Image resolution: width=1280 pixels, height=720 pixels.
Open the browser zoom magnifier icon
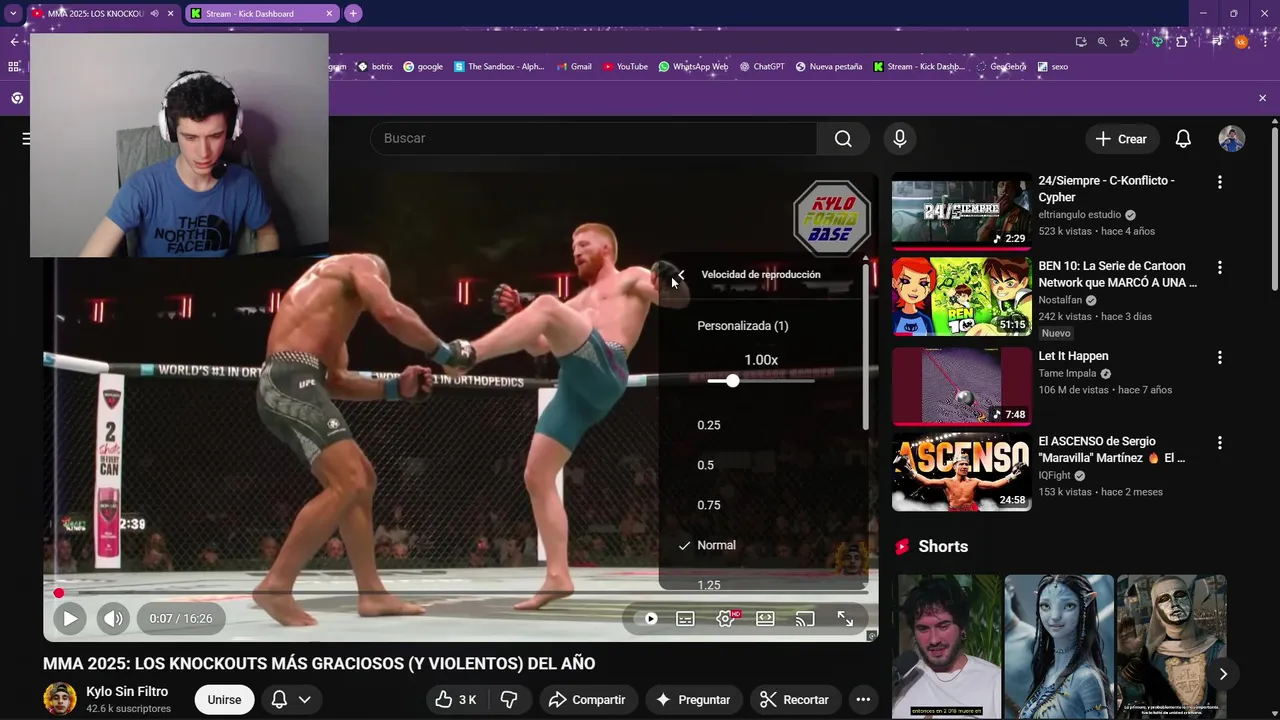click(1102, 42)
